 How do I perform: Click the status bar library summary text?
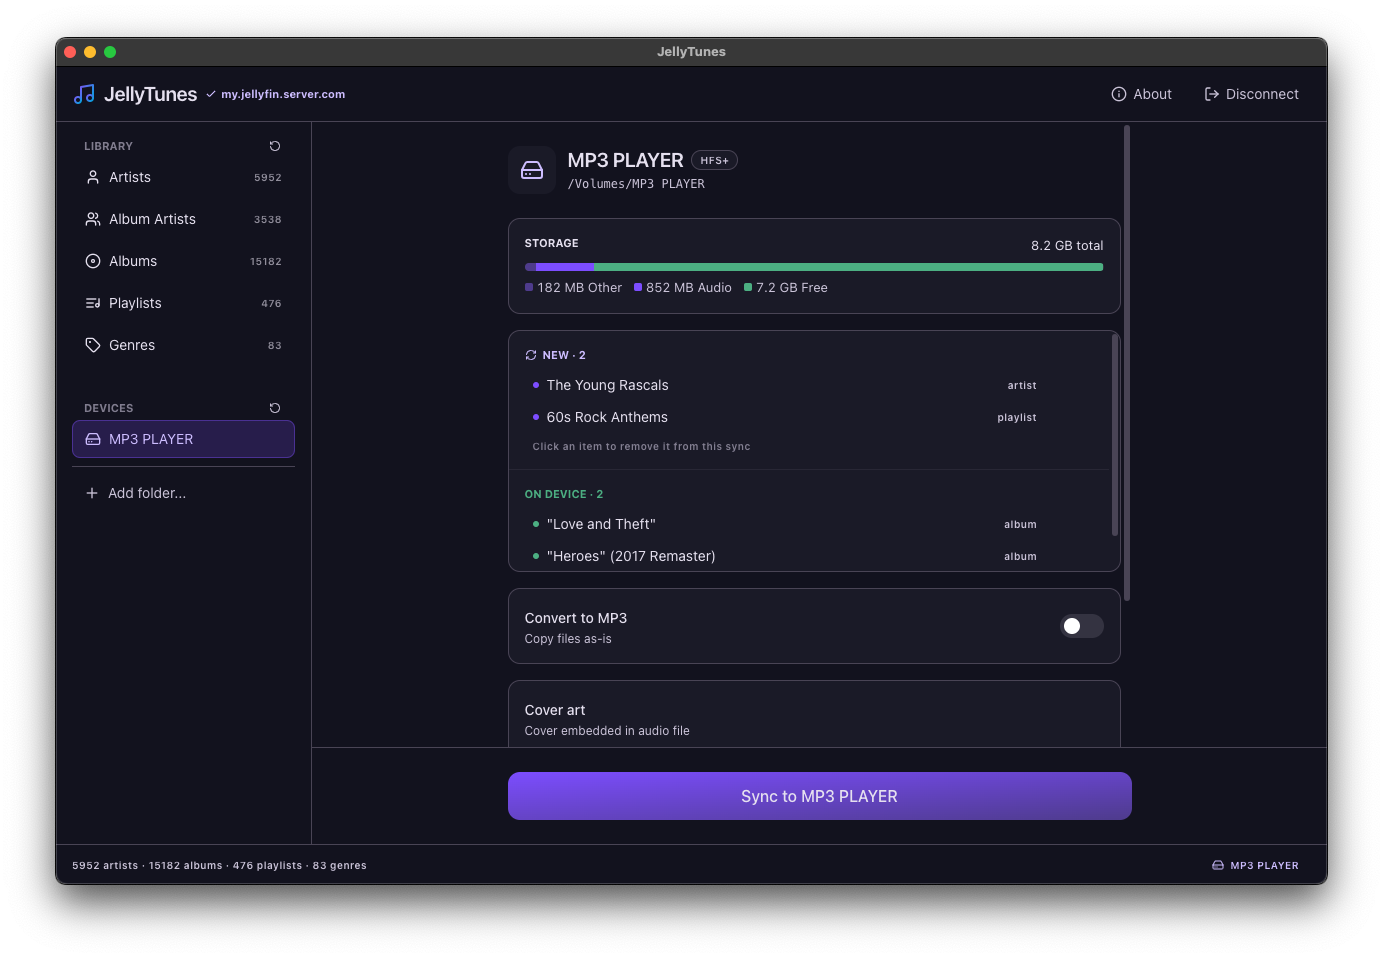[220, 866]
